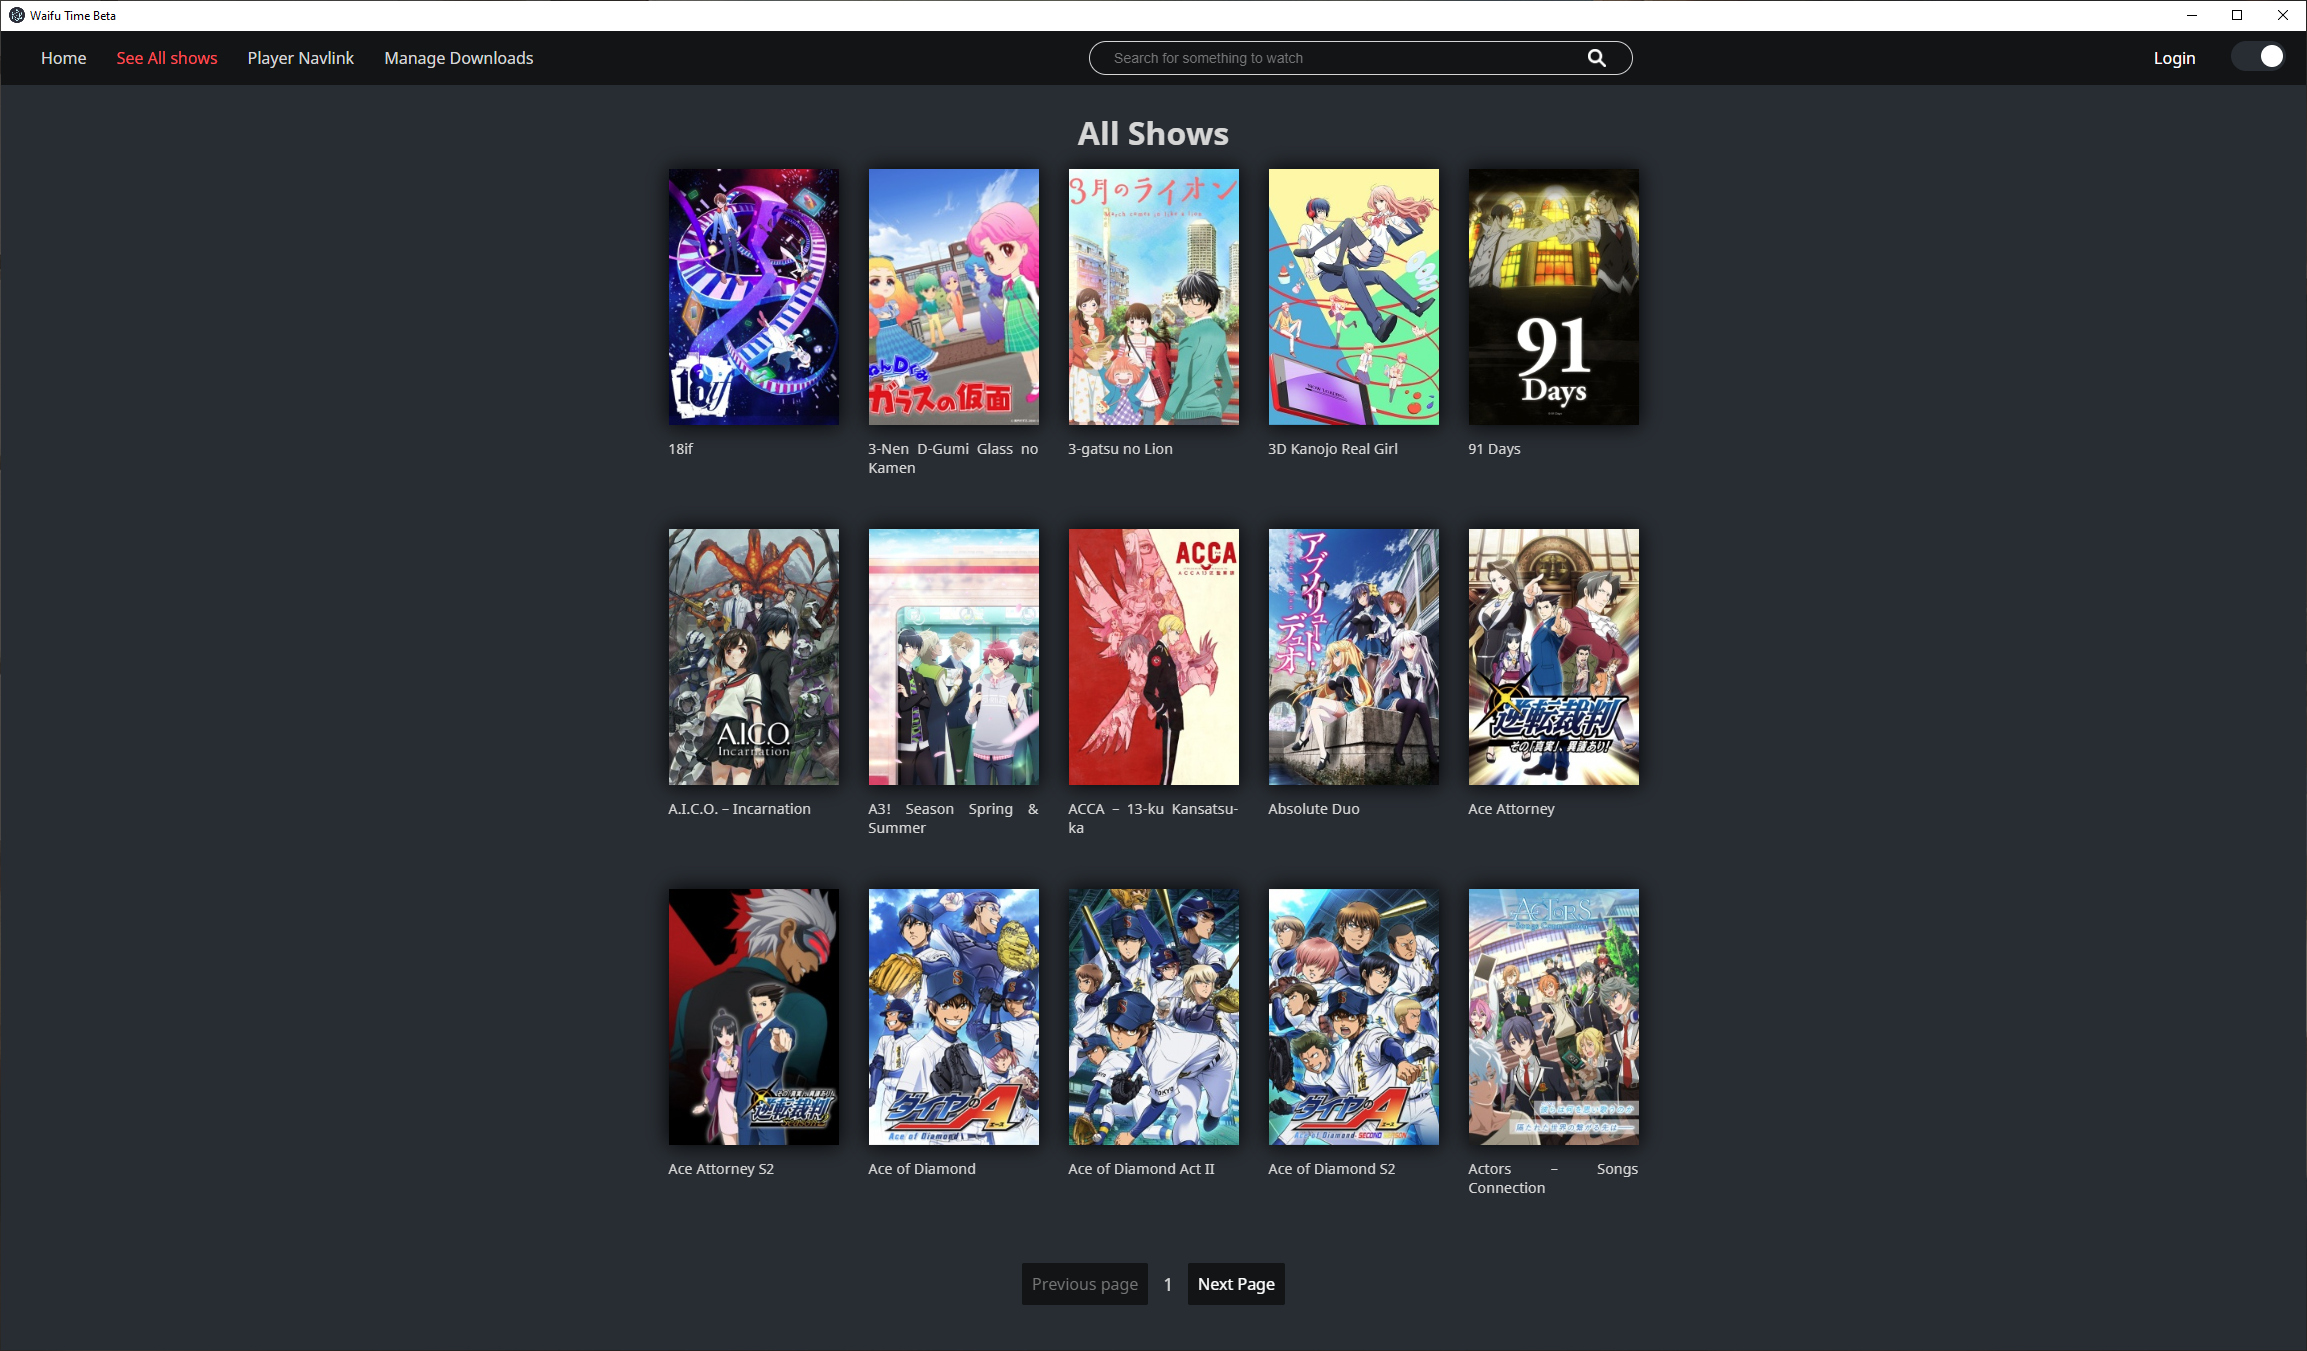Click the Actors Songs Connection thumbnail
2307x1351 pixels.
tap(1551, 1016)
